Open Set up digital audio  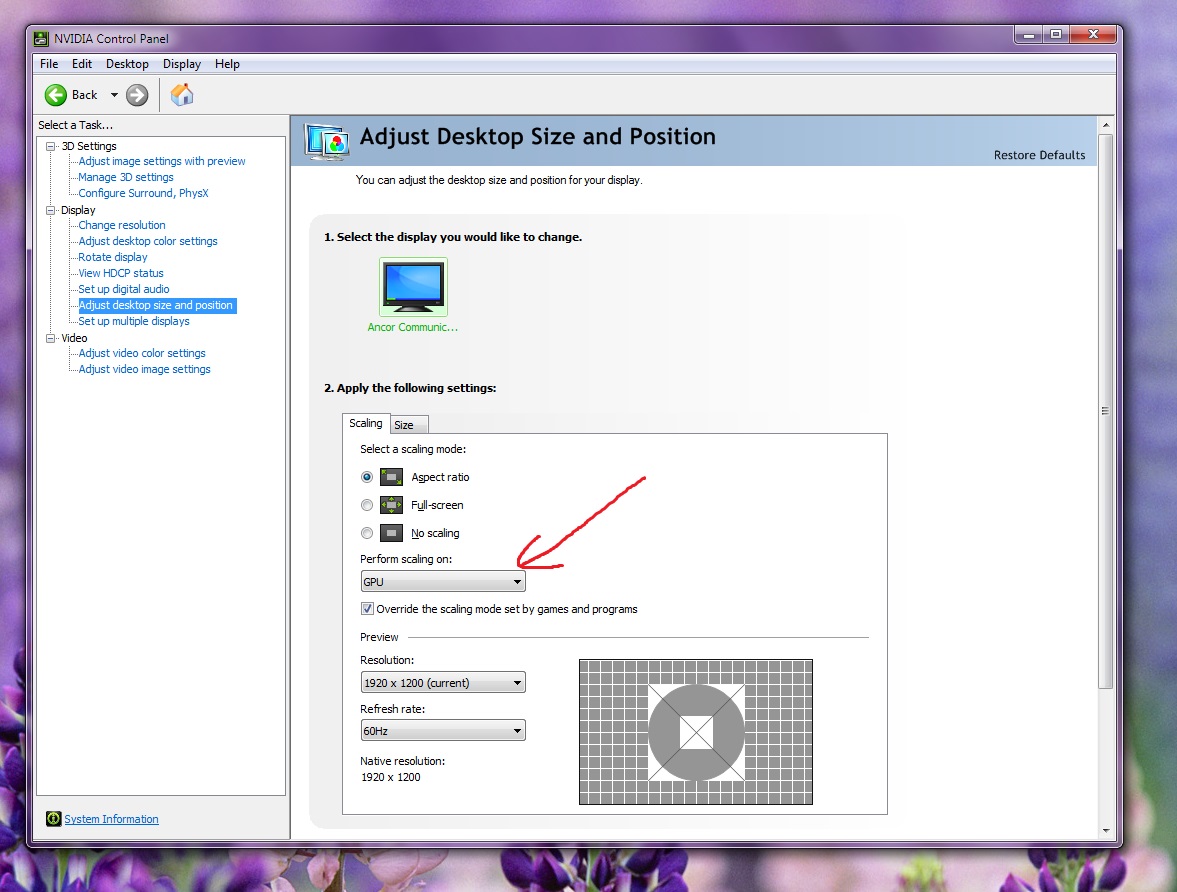click(x=124, y=289)
